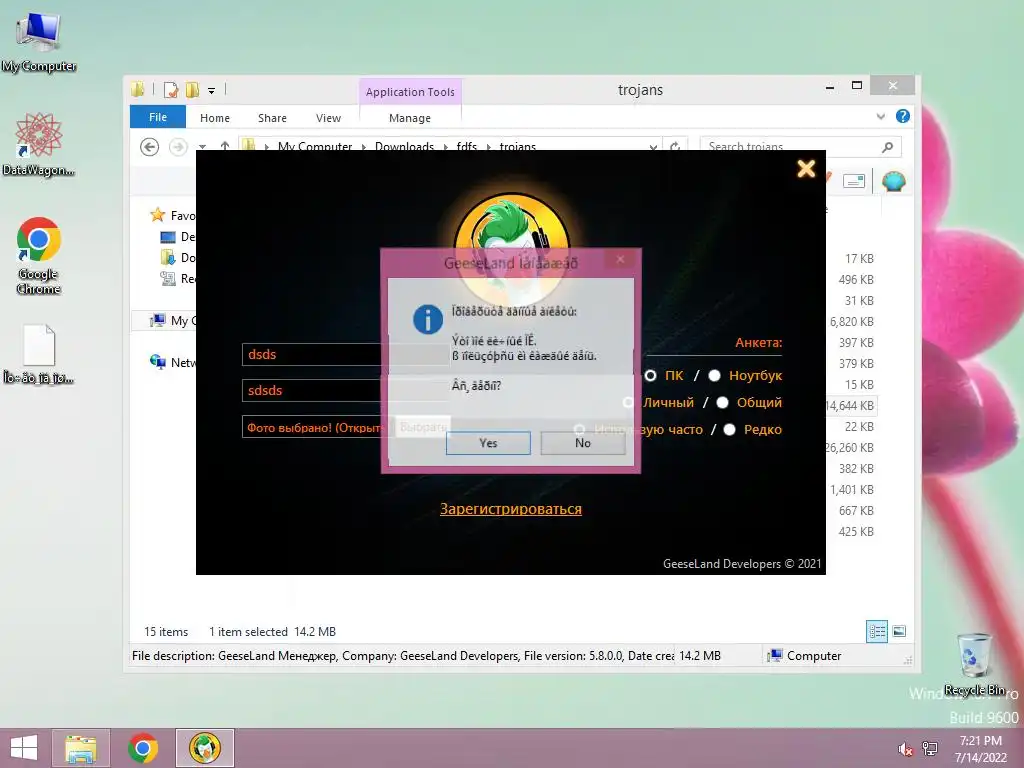Click fdfs in the address breadcrumb

pos(466,146)
